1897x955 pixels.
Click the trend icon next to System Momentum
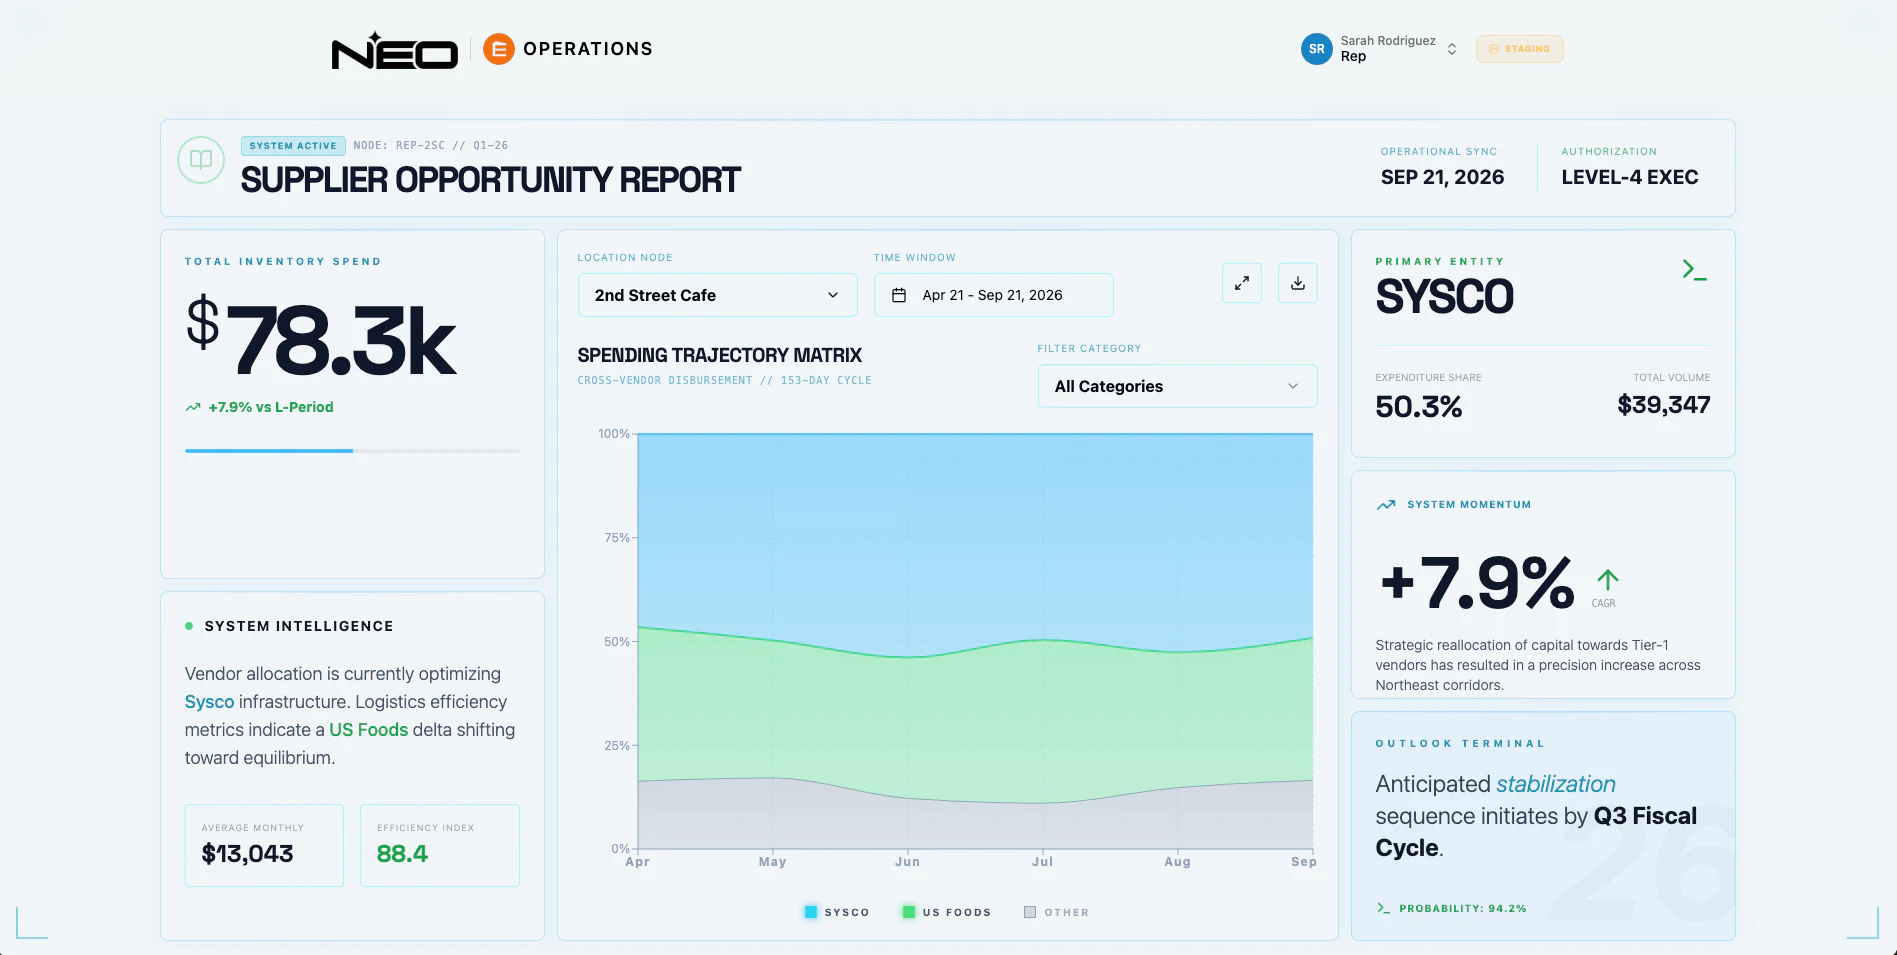click(x=1386, y=505)
